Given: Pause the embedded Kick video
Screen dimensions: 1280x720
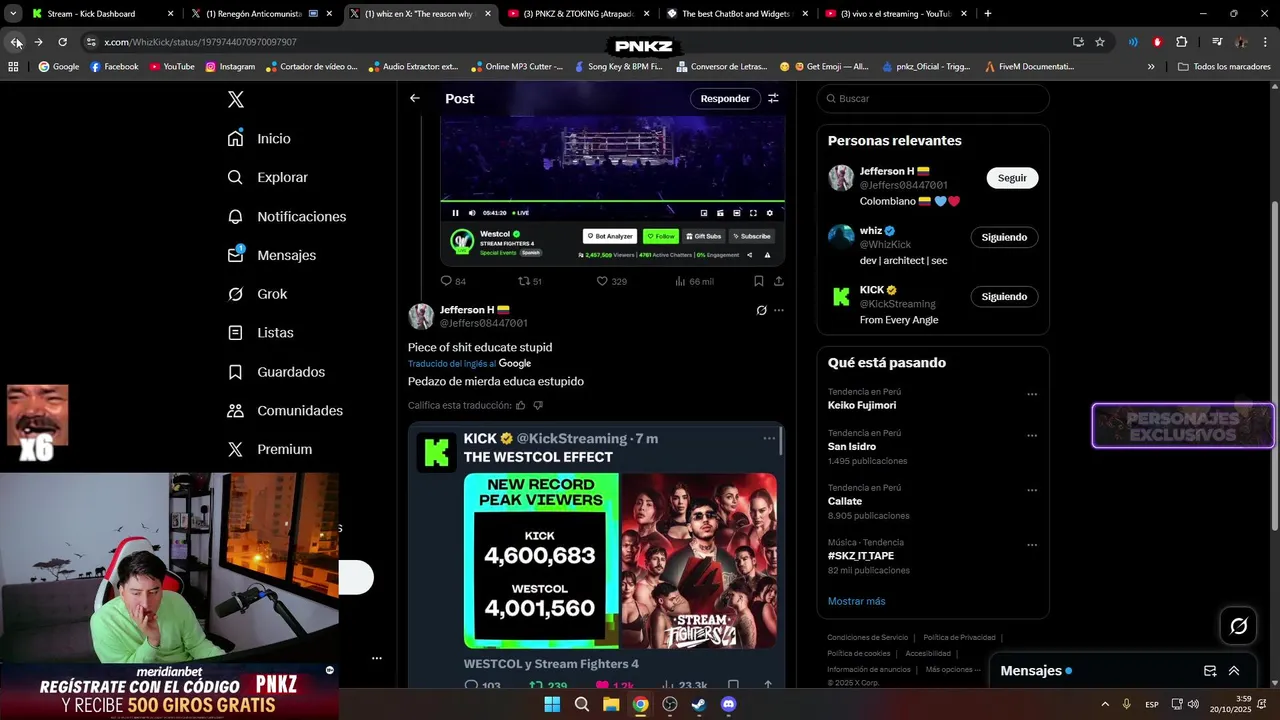Looking at the screenshot, I should 455,213.
